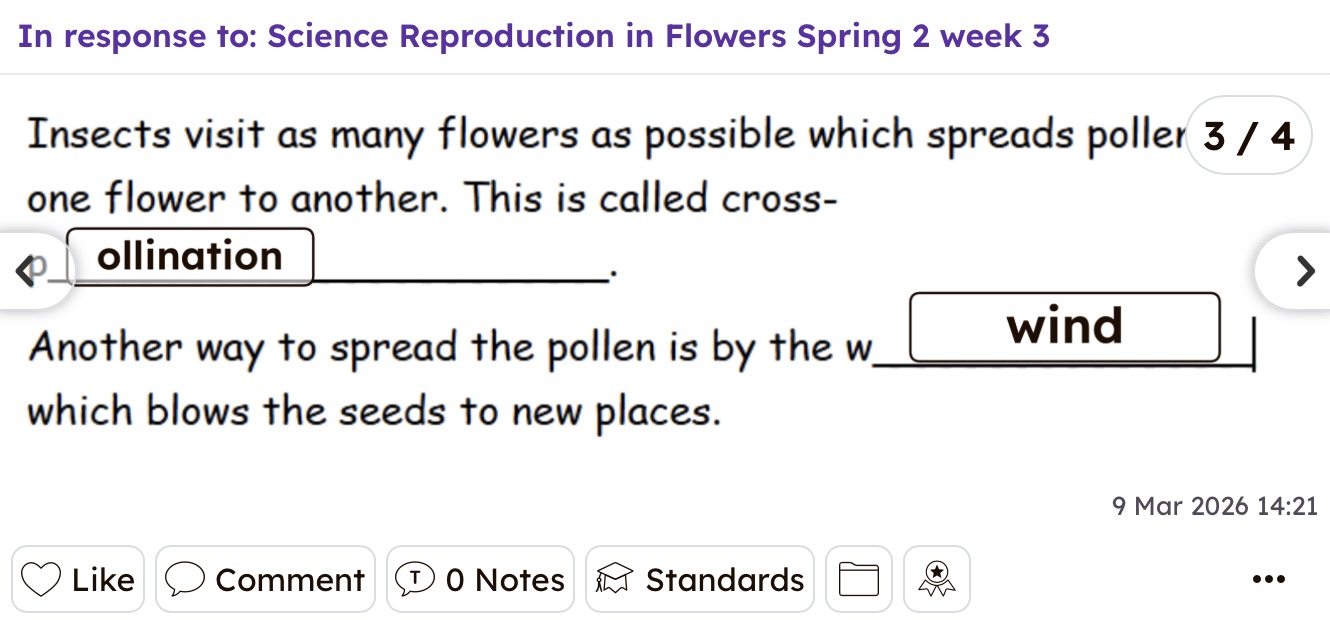Image resolution: width=1330 pixels, height=620 pixels.
Task: Click the graduation cap Standards icon
Action: [x=615, y=580]
